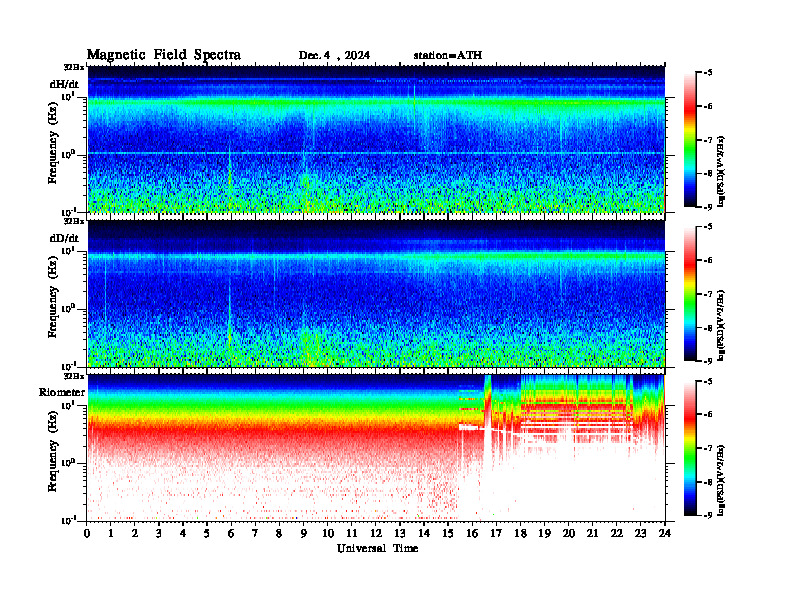Click the -9 tick on the dH/dt color scale
This screenshot has height=612, width=792.
click(708, 207)
